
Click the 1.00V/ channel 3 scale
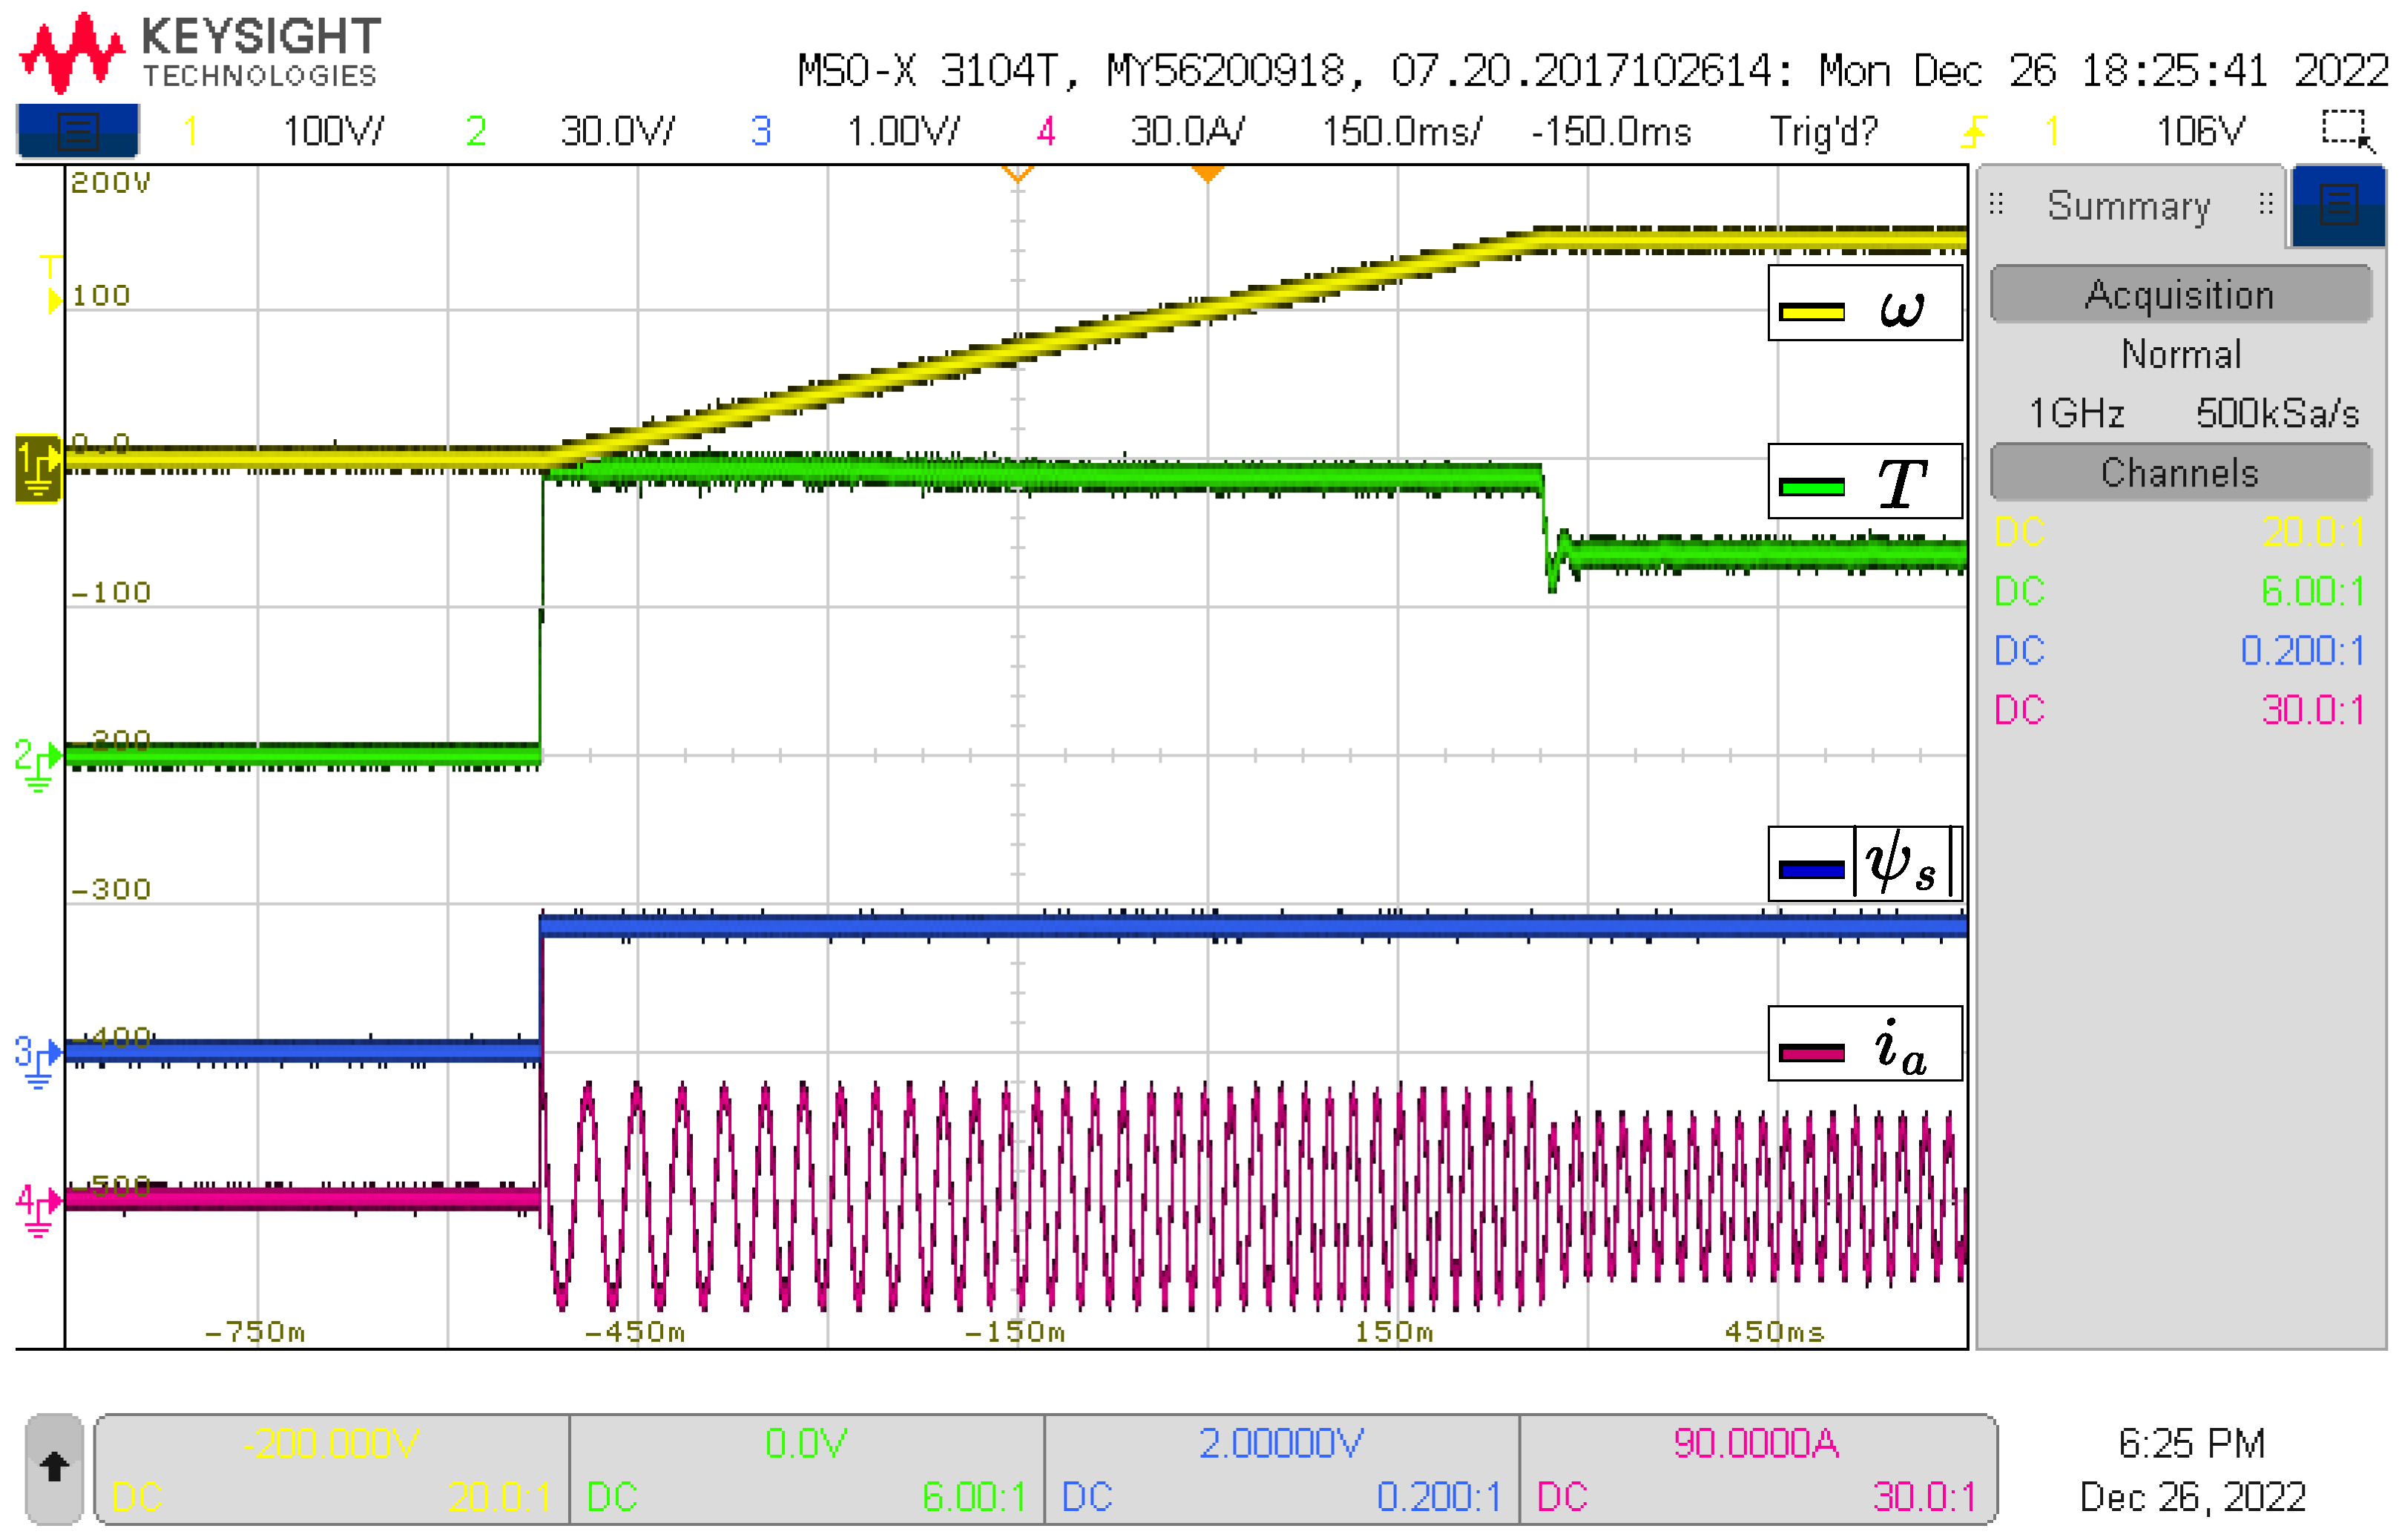click(903, 131)
